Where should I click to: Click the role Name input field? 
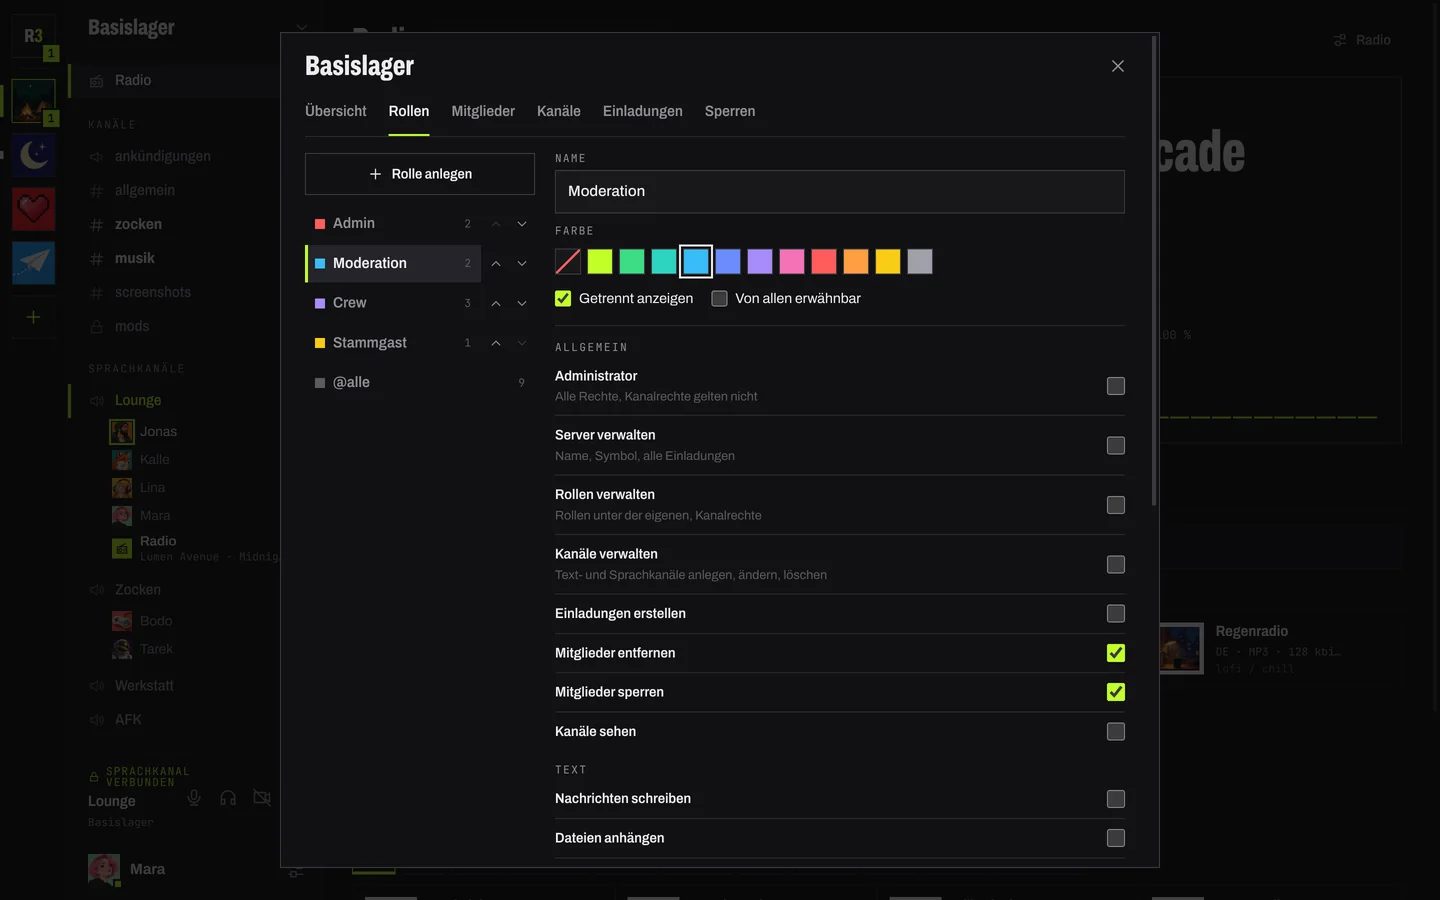pos(840,192)
